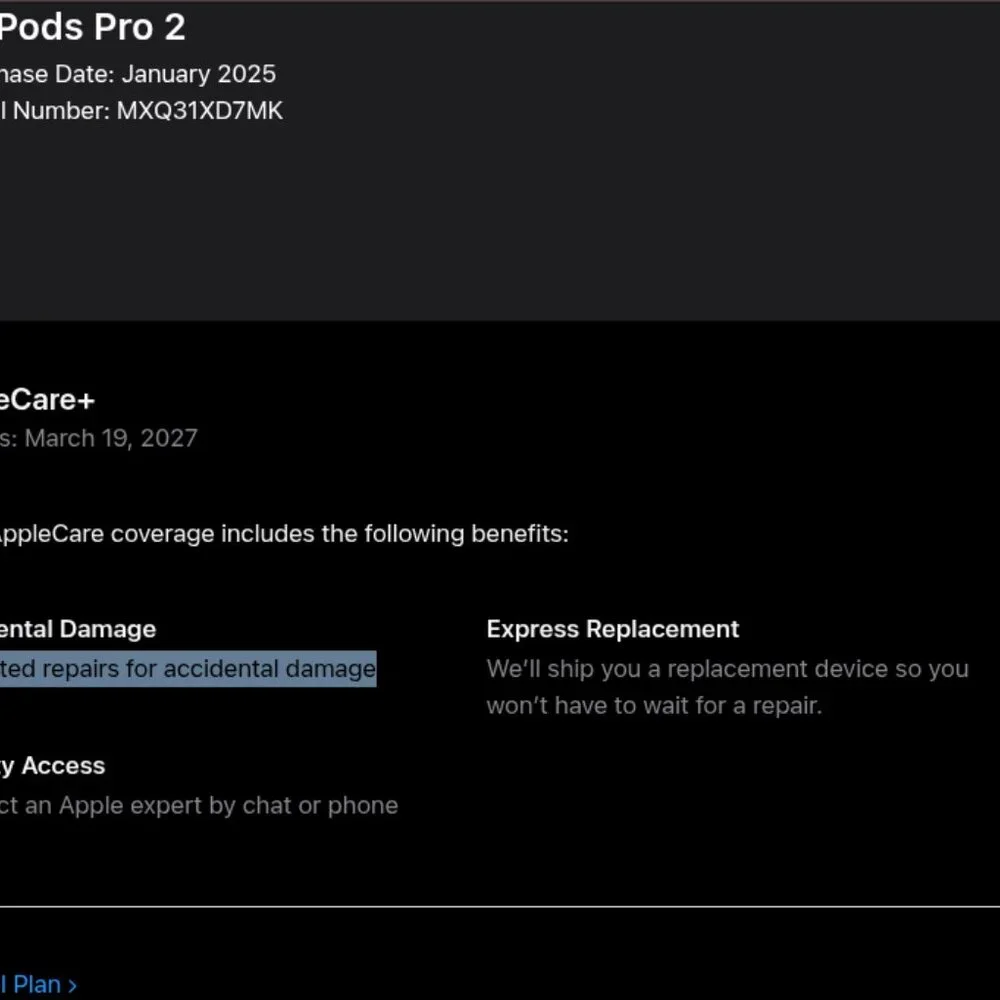Screen dimensions: 1000x1000
Task: Select the 'Pods Pro 2' device heading
Action: [x=92, y=27]
